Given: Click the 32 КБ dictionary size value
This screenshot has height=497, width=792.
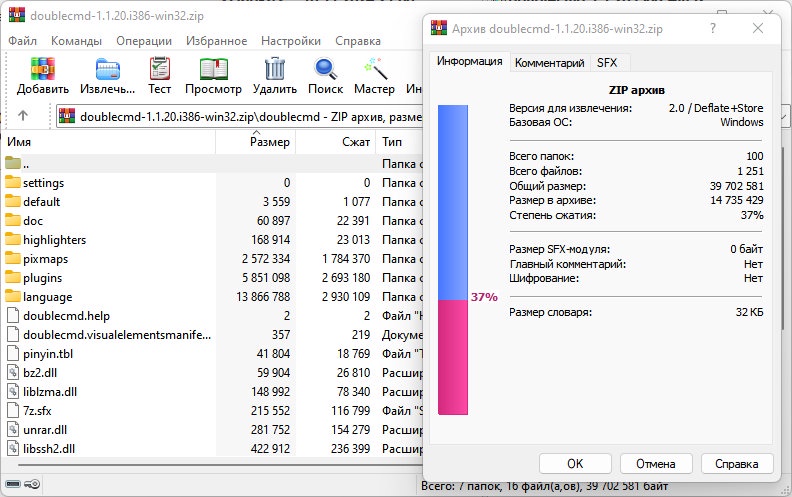Looking at the screenshot, I should coord(750,312).
